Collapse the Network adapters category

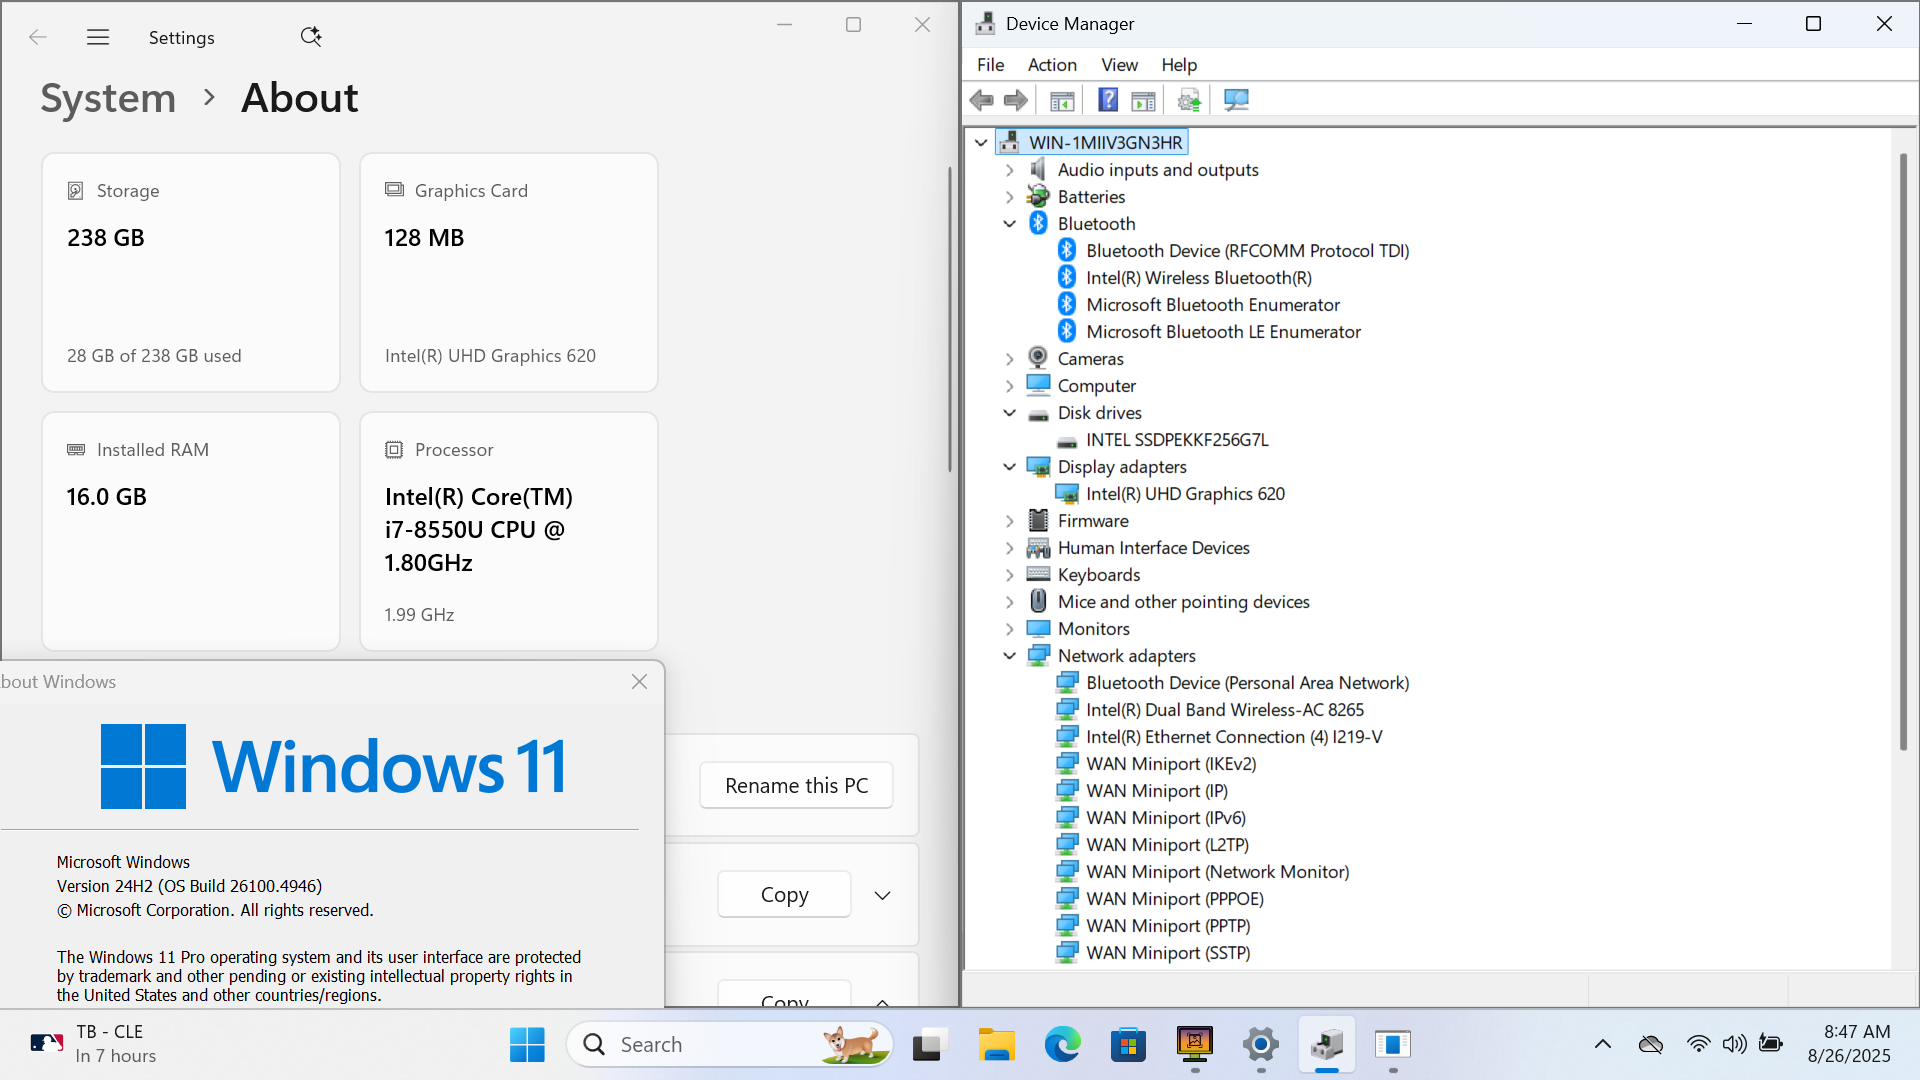pos(1009,655)
